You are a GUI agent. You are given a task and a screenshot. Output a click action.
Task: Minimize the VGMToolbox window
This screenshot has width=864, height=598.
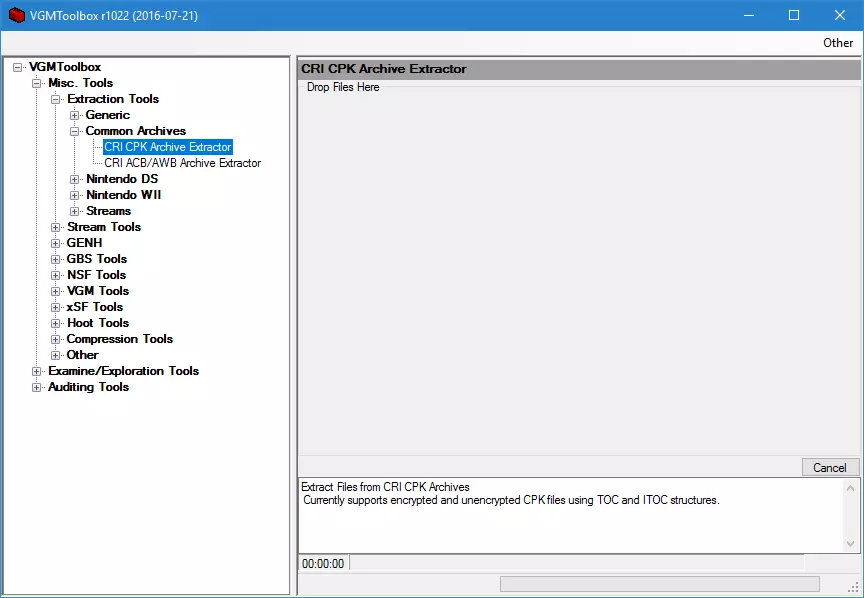click(x=749, y=15)
